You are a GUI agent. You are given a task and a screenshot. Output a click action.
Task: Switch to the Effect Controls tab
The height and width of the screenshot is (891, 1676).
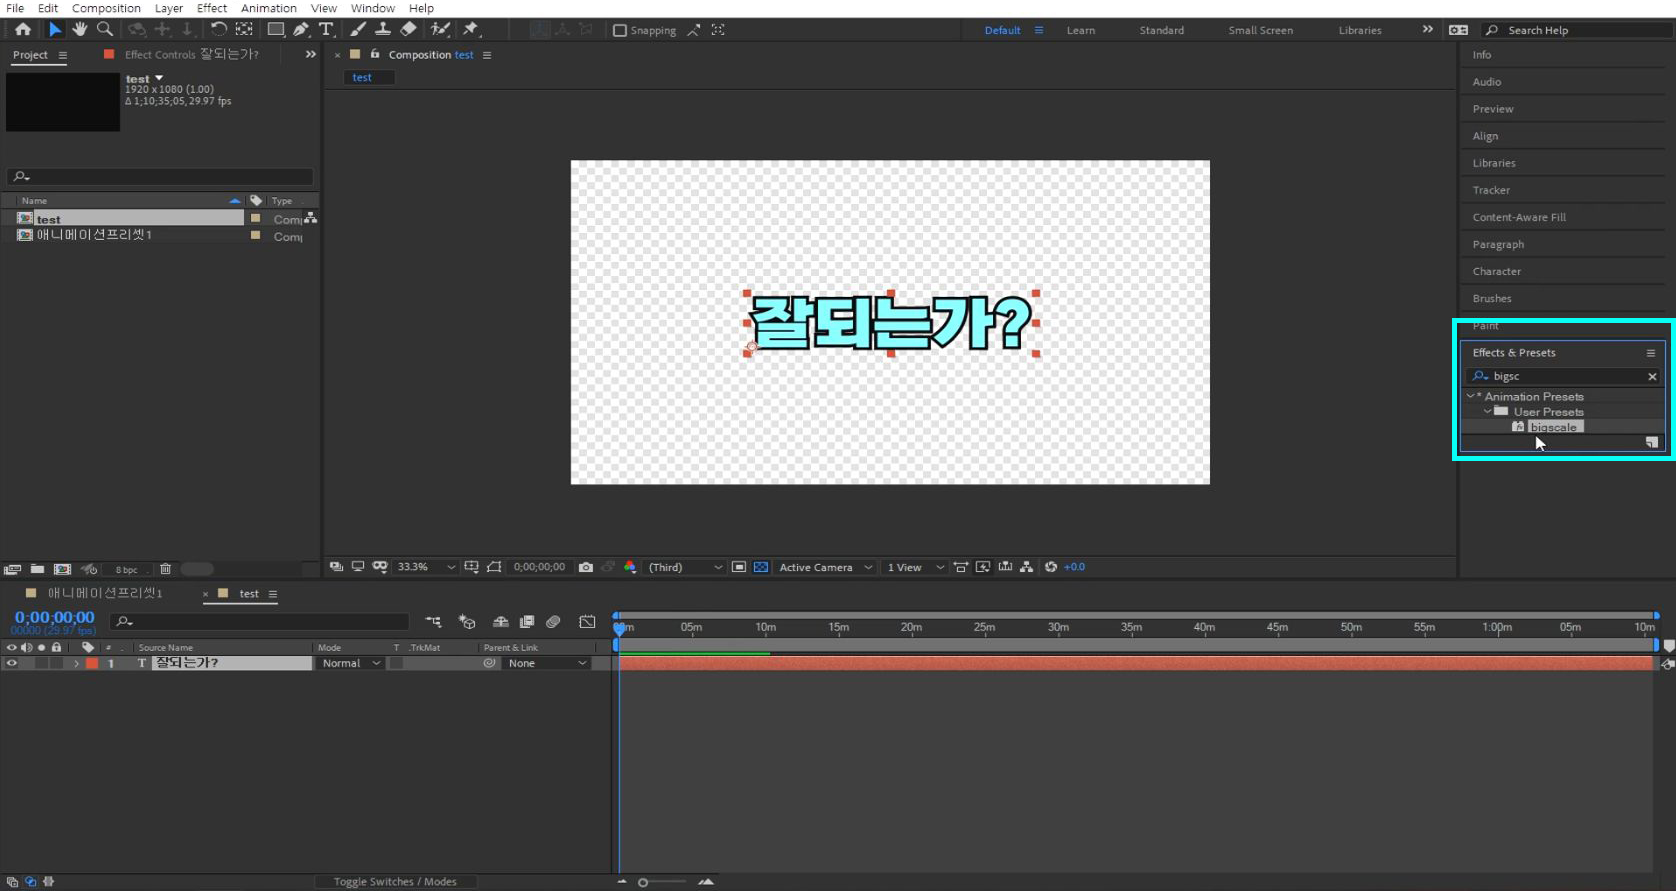[191, 54]
